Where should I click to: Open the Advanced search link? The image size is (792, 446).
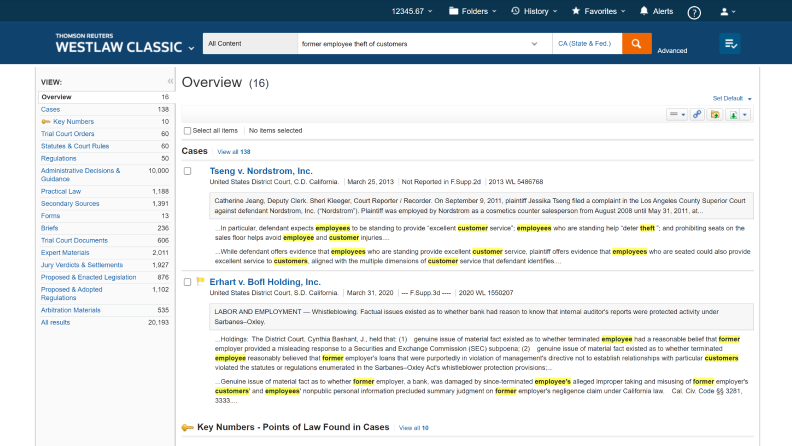click(x=672, y=50)
